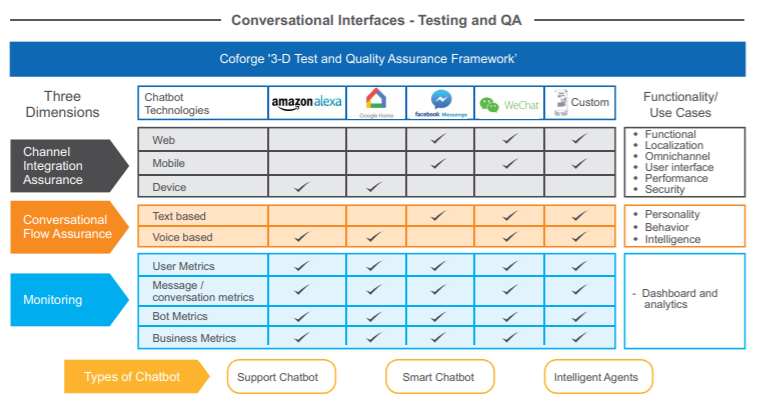768x405 pixels.
Task: Click the Dashboard and analytics box
Action: [x=684, y=299]
